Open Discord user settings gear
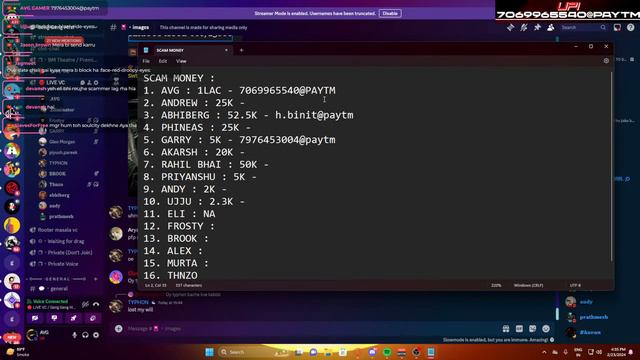The height and width of the screenshot is (360, 640). click(96, 335)
